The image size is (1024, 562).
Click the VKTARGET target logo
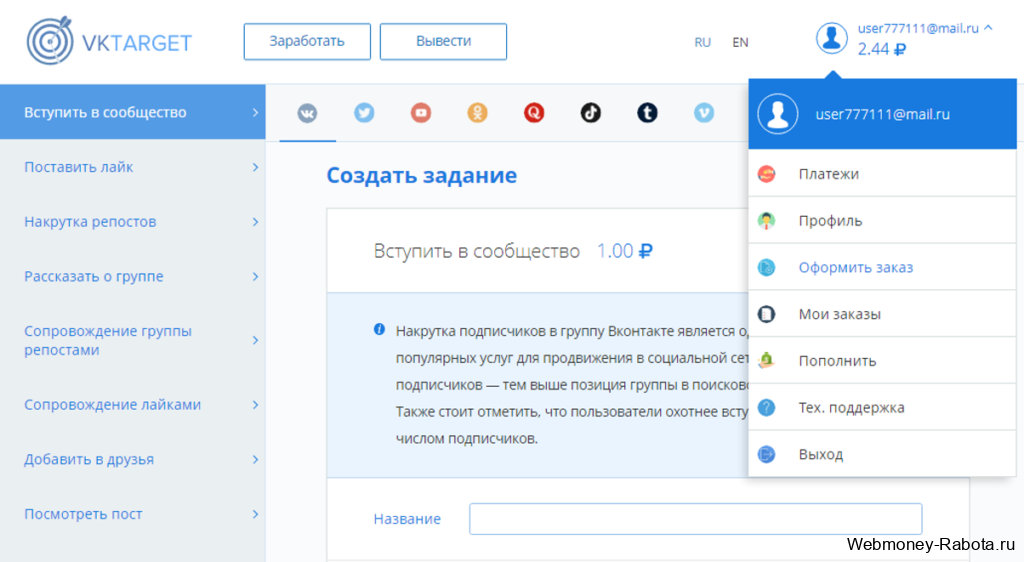50,40
